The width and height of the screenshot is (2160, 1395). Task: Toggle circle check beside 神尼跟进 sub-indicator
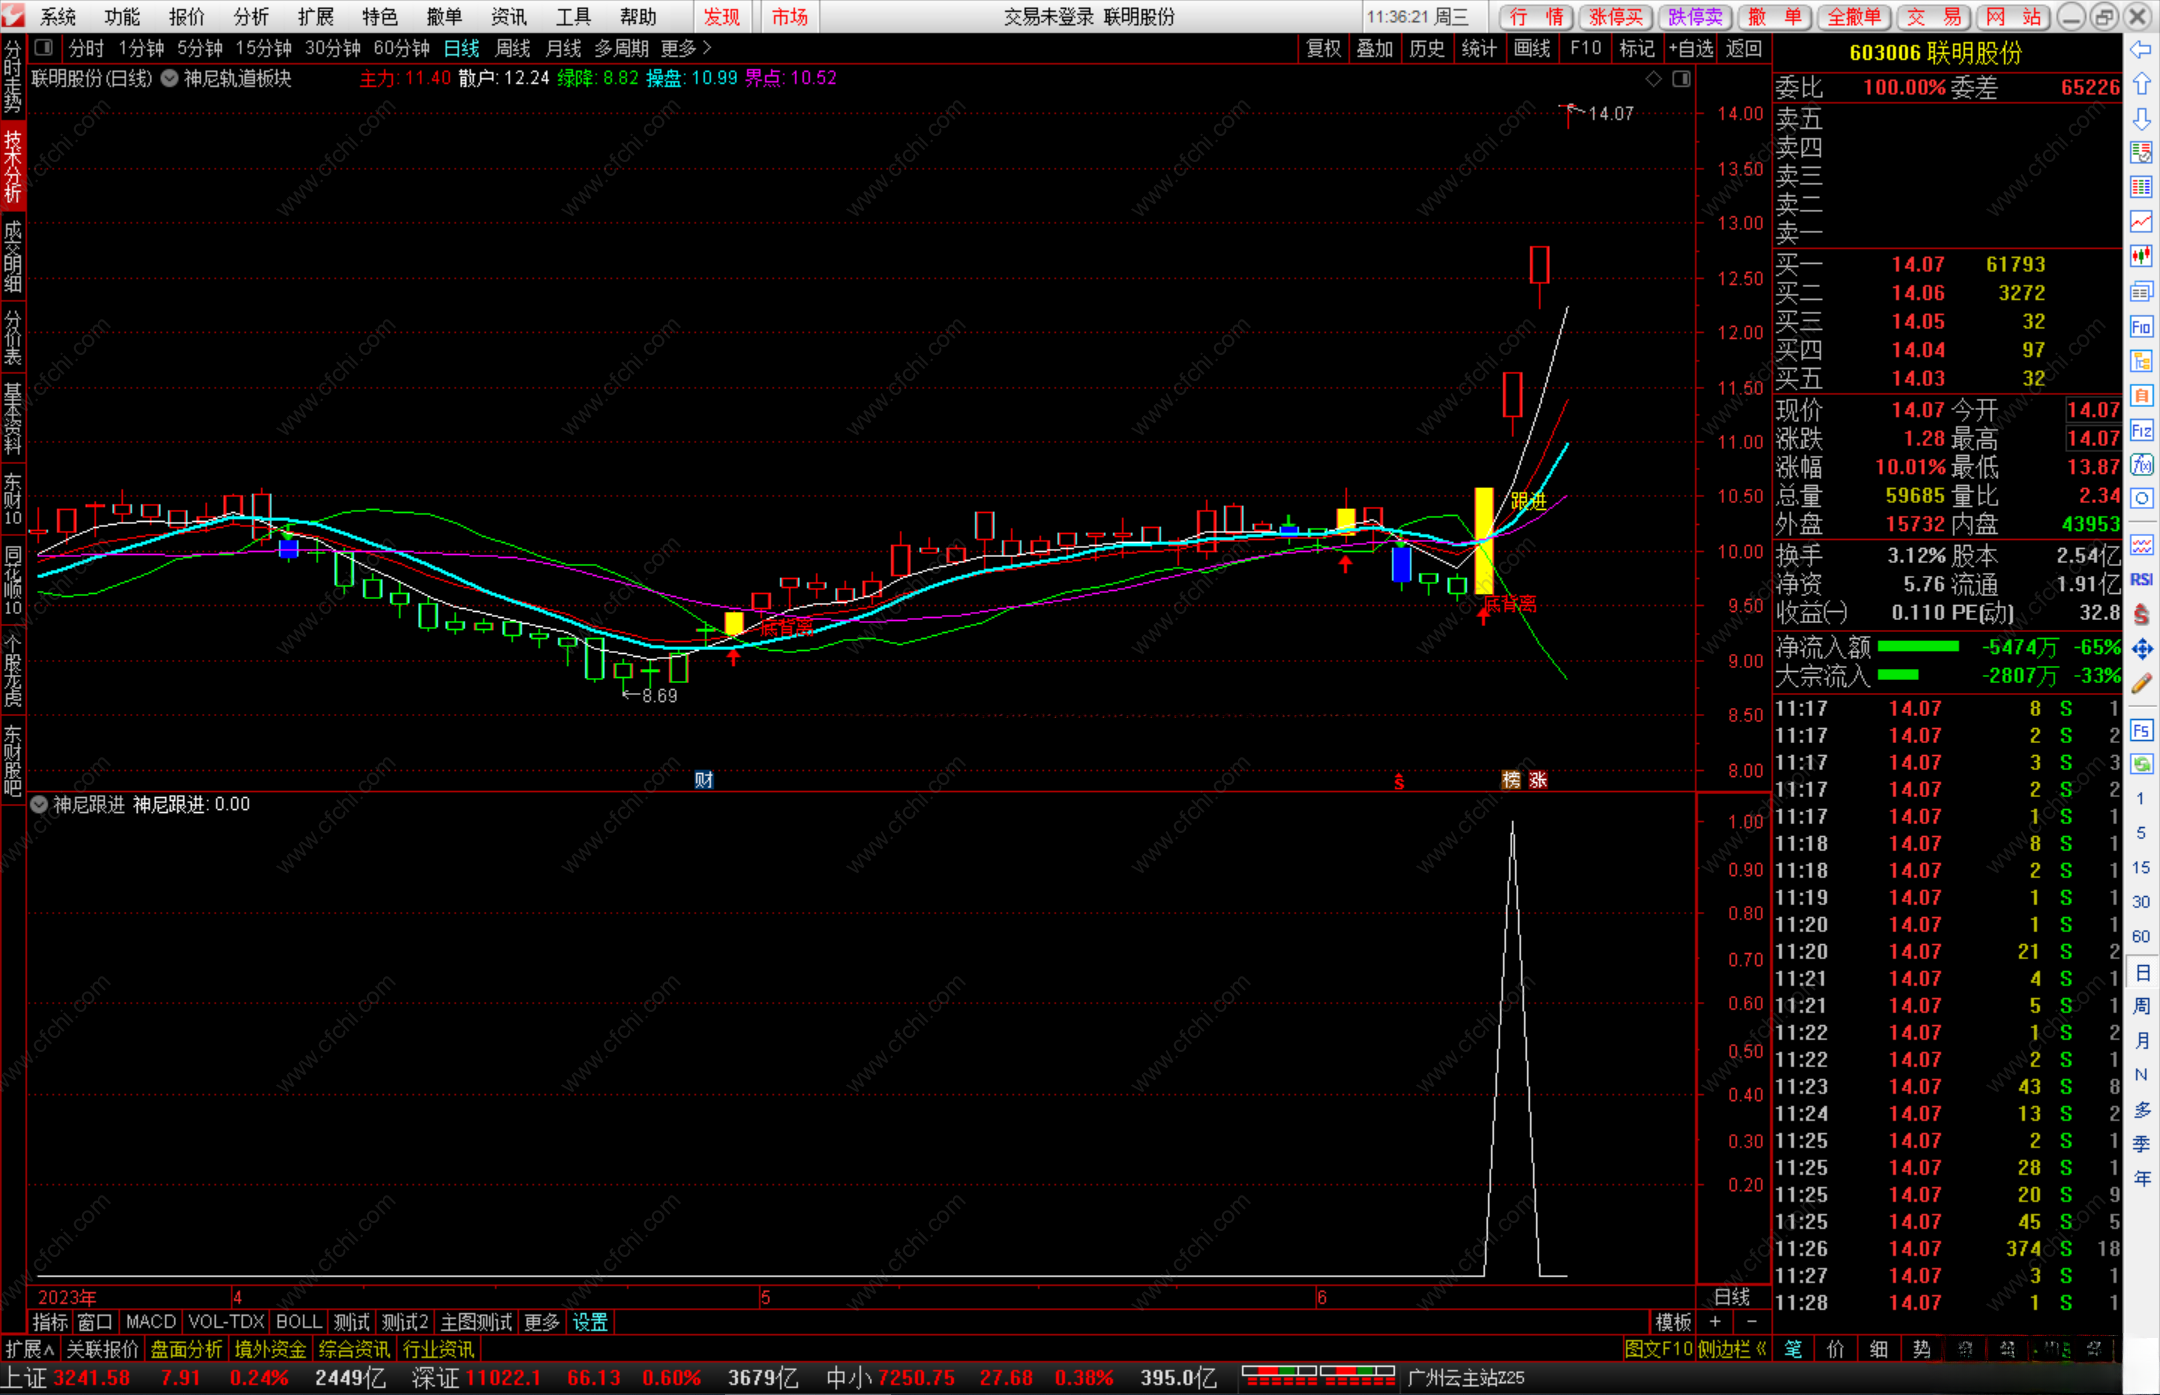tap(39, 804)
